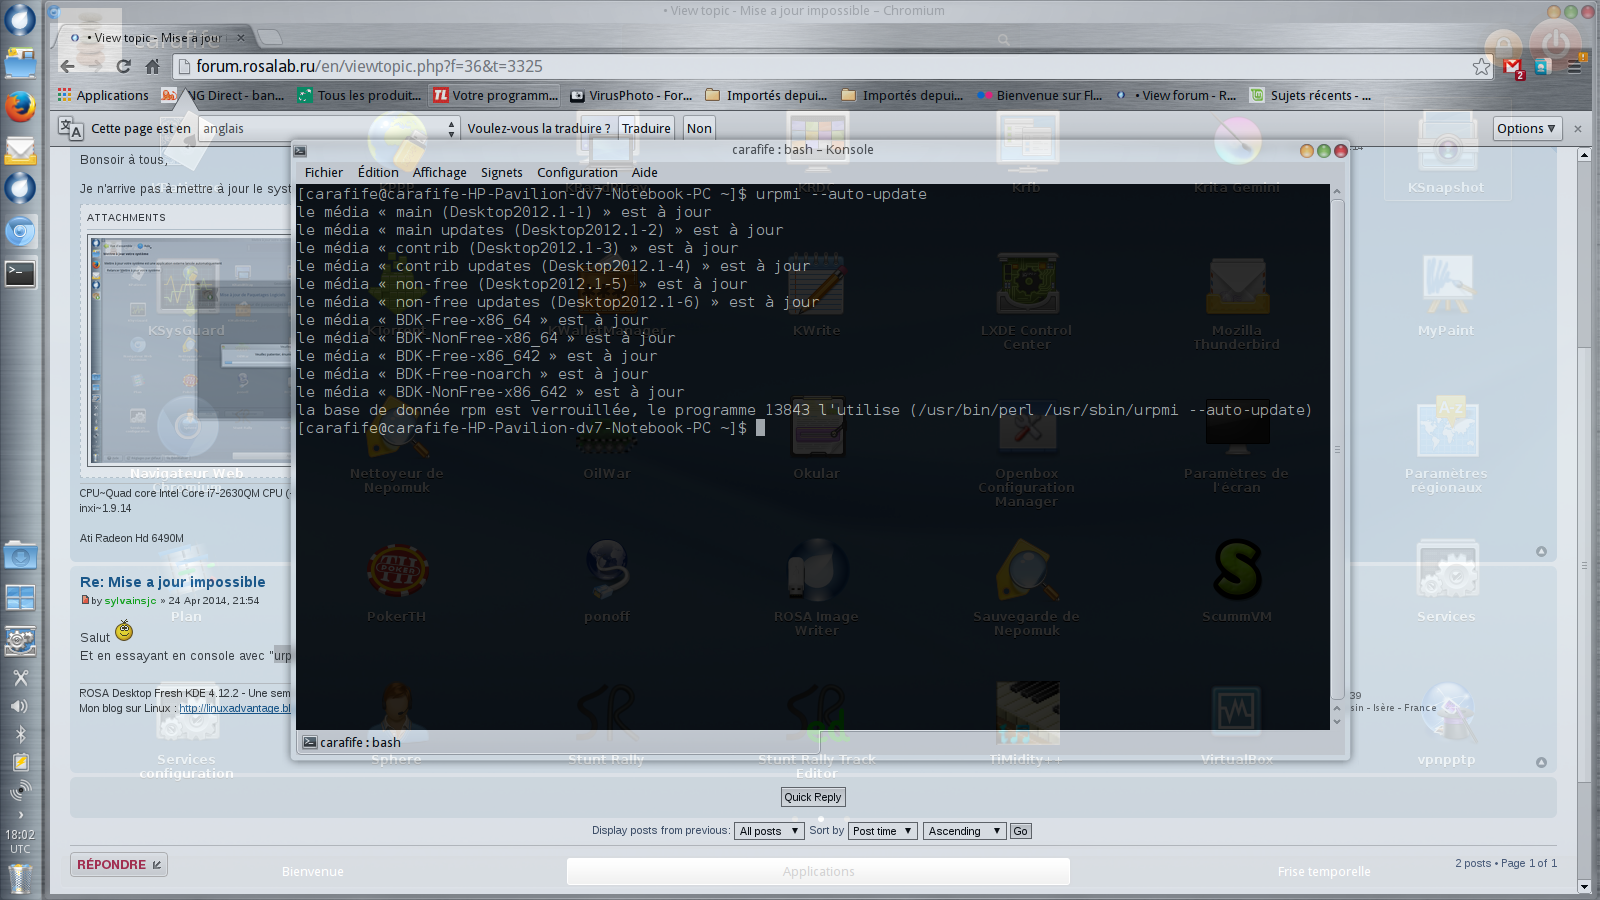
Task: Open Konsole's Aide menu
Action: [645, 172]
